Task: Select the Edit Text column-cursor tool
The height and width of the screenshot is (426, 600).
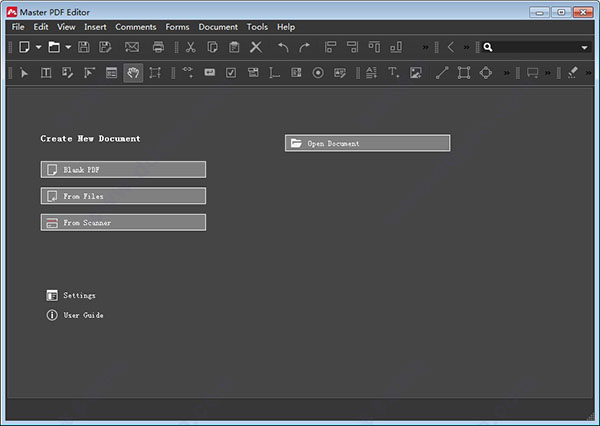Action: point(46,73)
